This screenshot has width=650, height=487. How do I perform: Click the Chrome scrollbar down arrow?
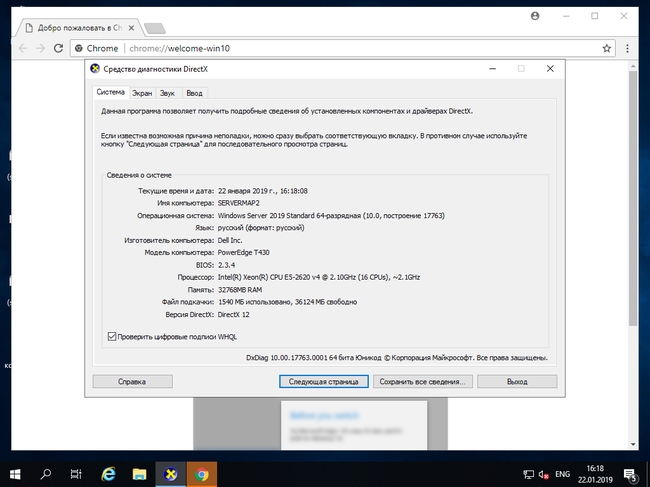[x=633, y=444]
